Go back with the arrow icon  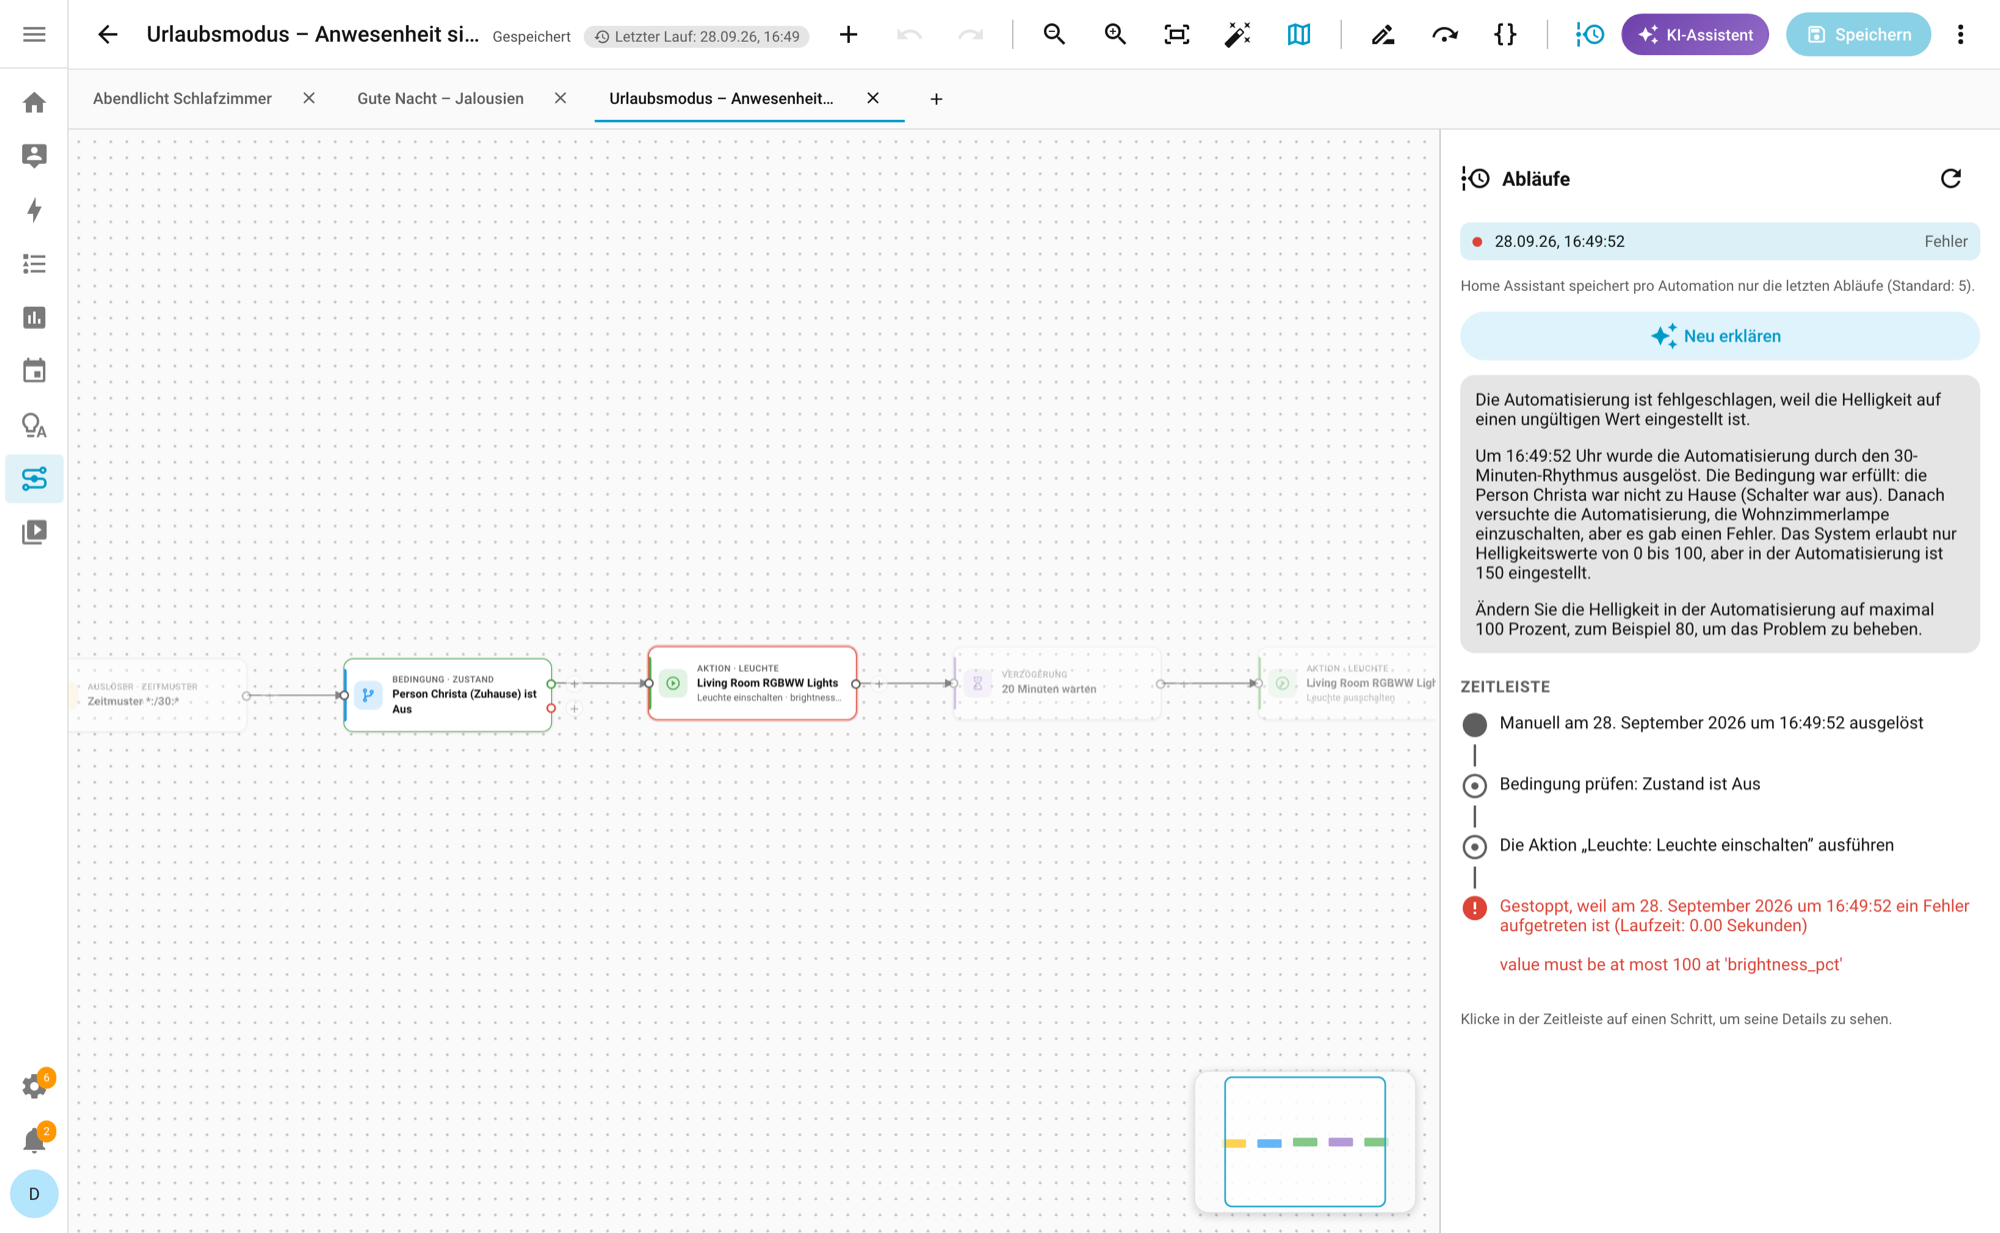pos(107,34)
